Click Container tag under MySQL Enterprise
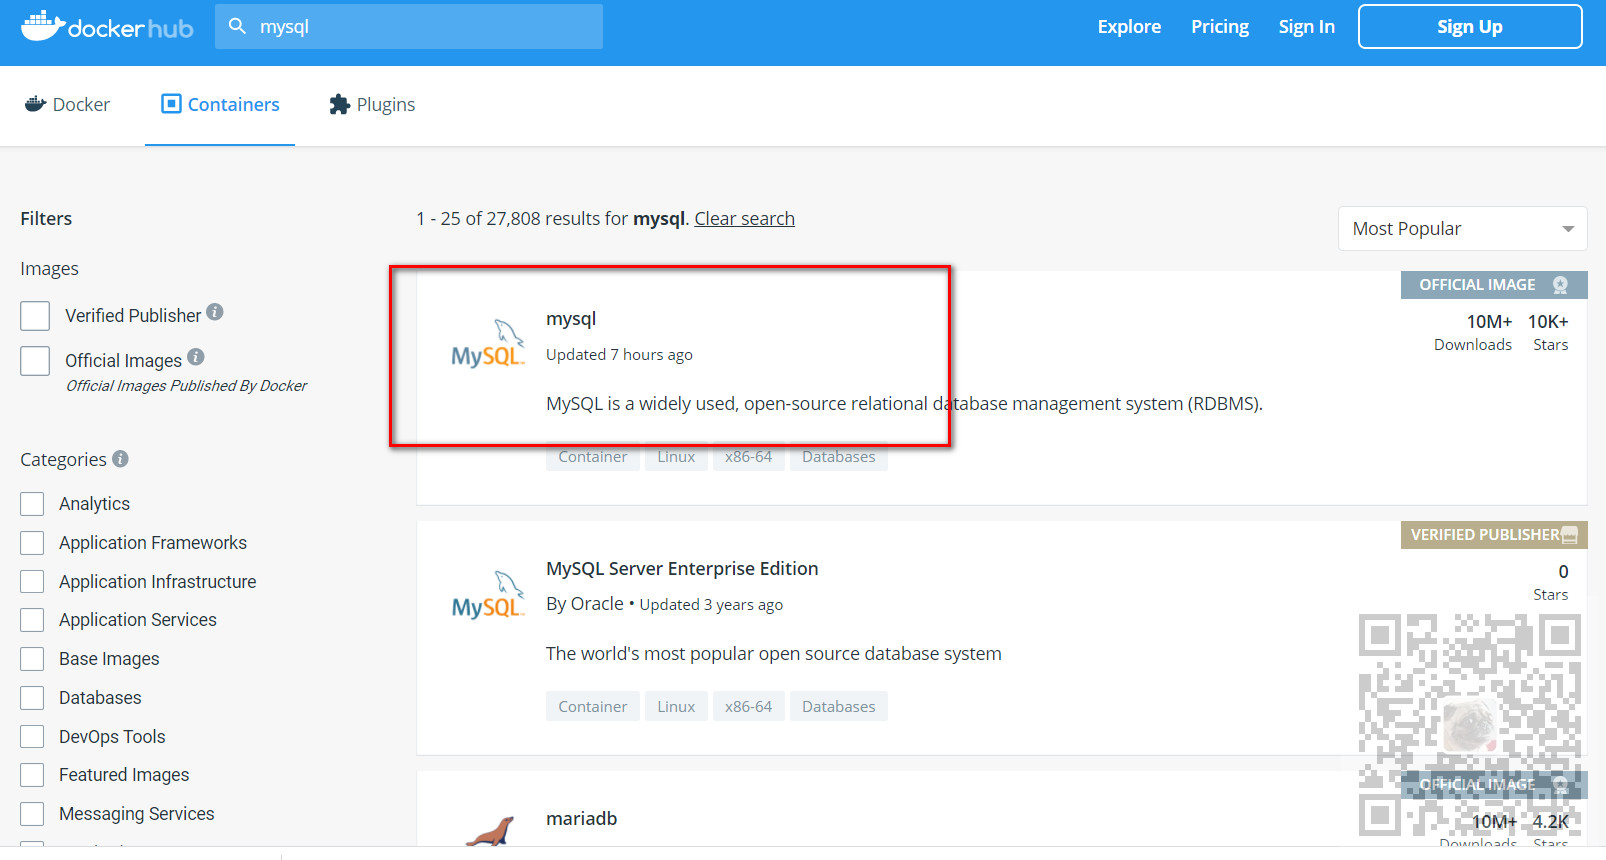Viewport: 1606px width, 860px height. [593, 706]
